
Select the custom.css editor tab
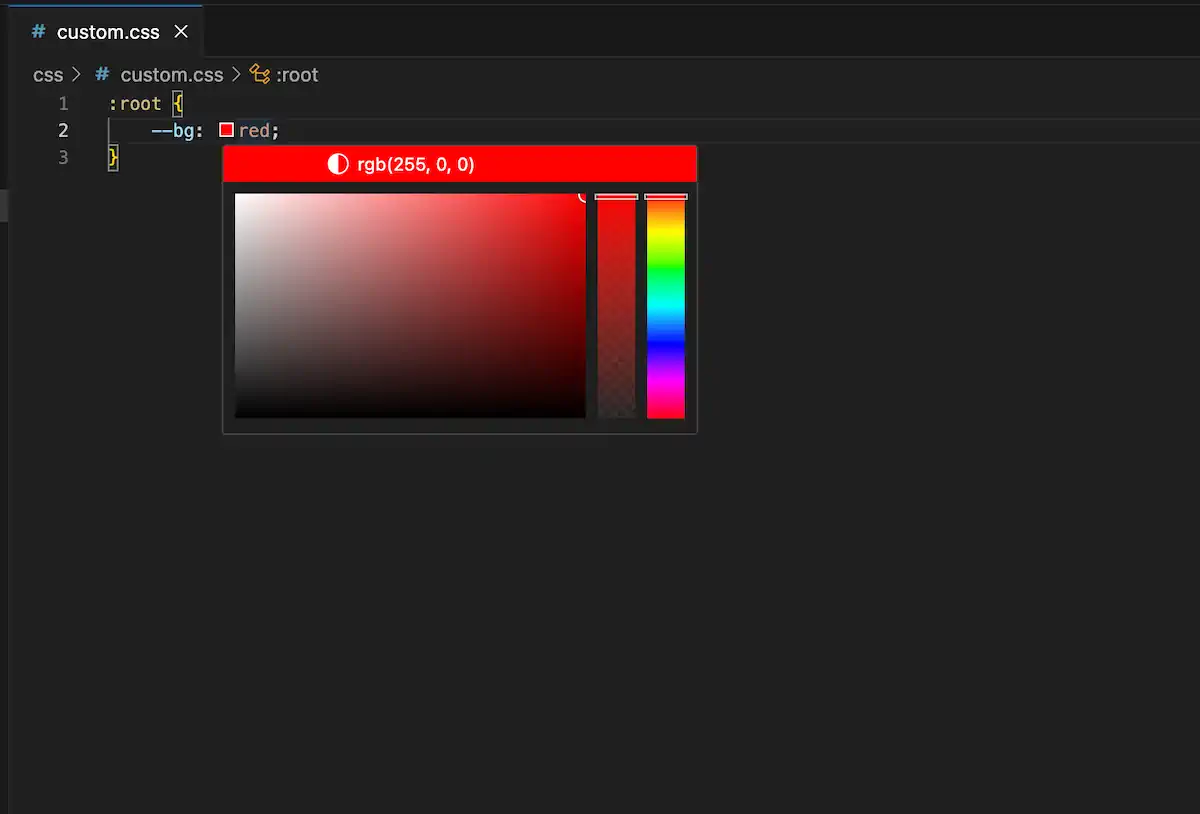point(108,31)
